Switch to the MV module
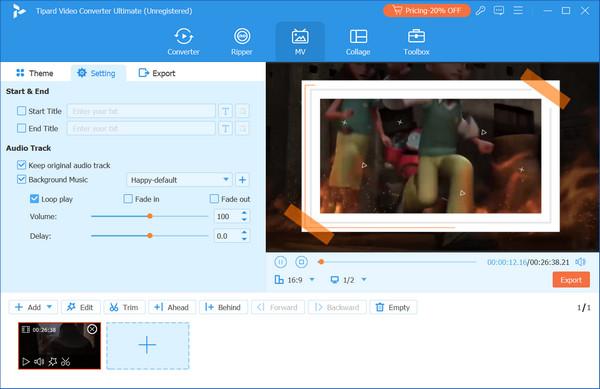Image resolution: width=600 pixels, height=389 pixels. pyautogui.click(x=300, y=42)
